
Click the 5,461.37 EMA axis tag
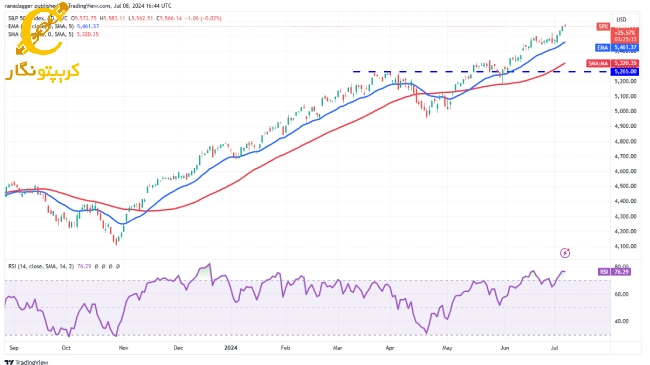(625, 48)
